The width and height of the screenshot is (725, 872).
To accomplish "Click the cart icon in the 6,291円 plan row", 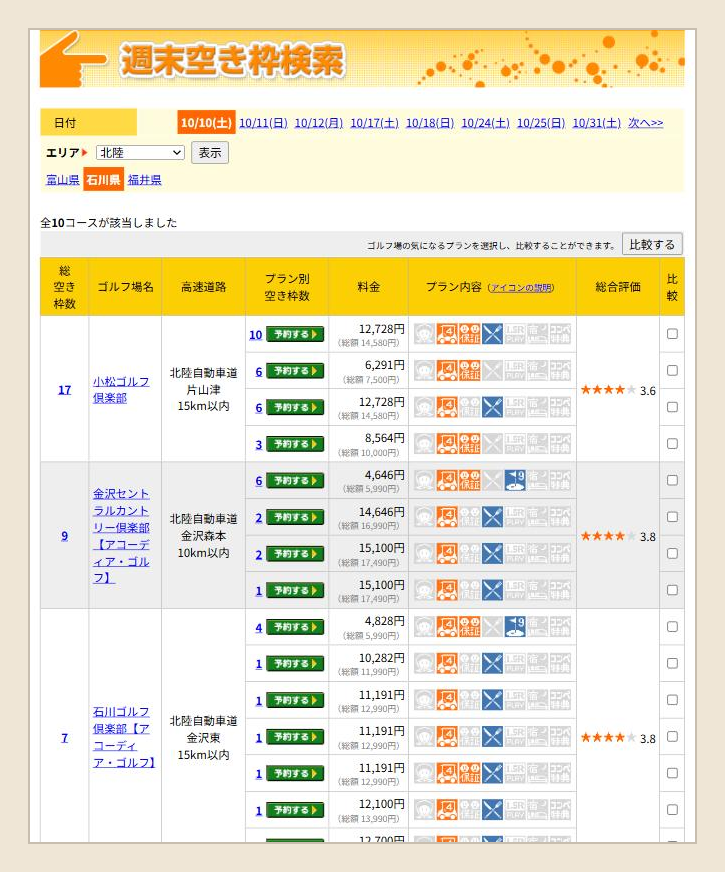I will 447,370.
